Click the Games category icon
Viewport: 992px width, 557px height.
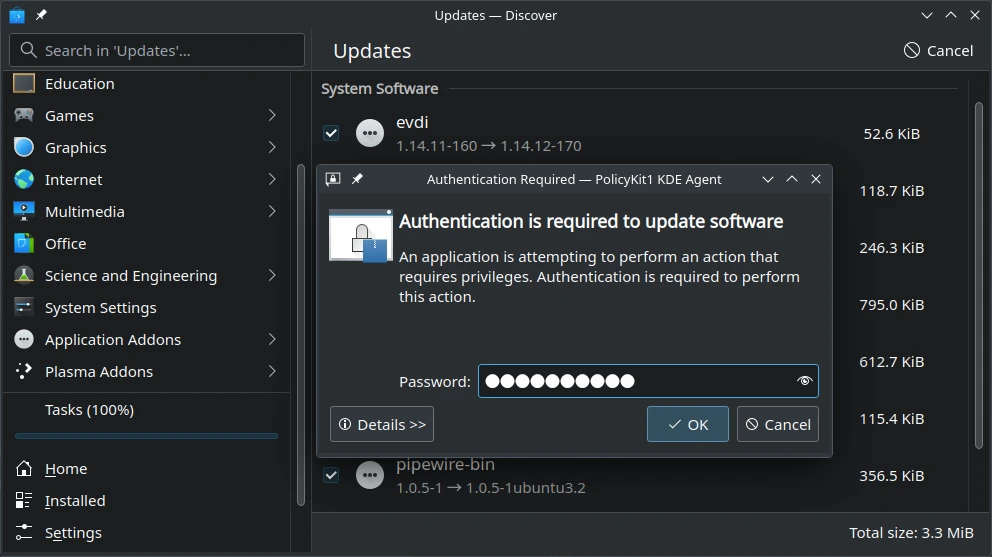(x=24, y=116)
